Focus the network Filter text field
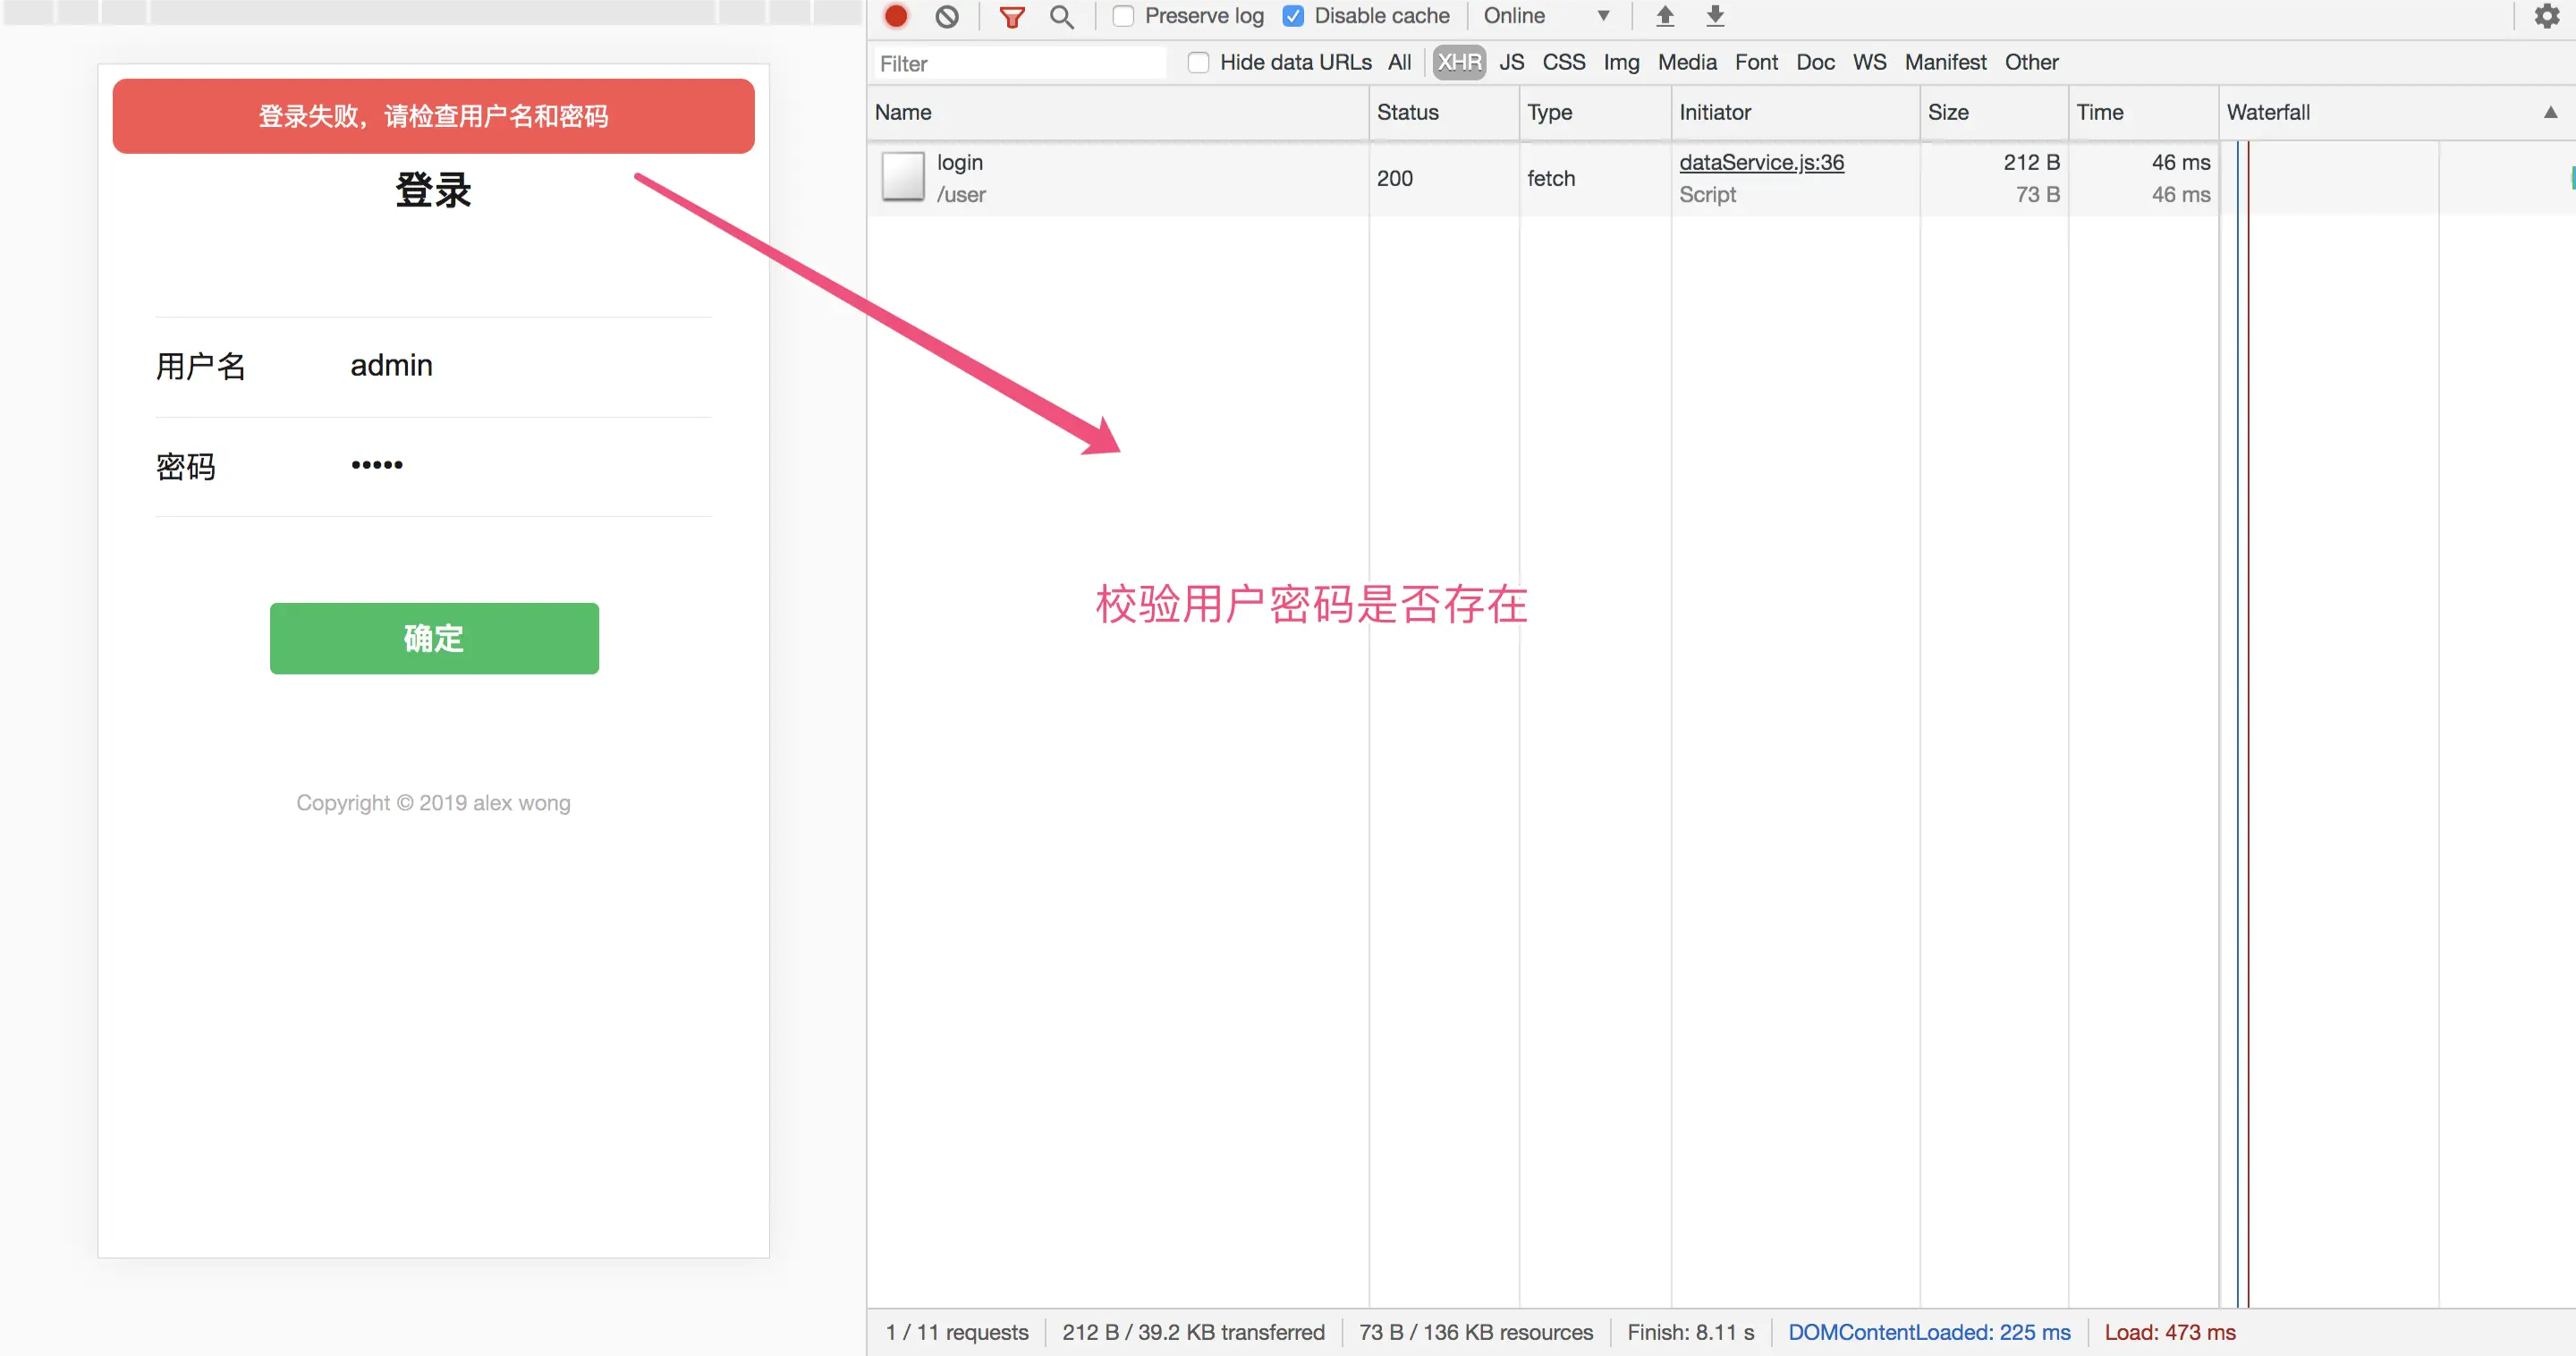The height and width of the screenshot is (1356, 2576). coord(1018,63)
